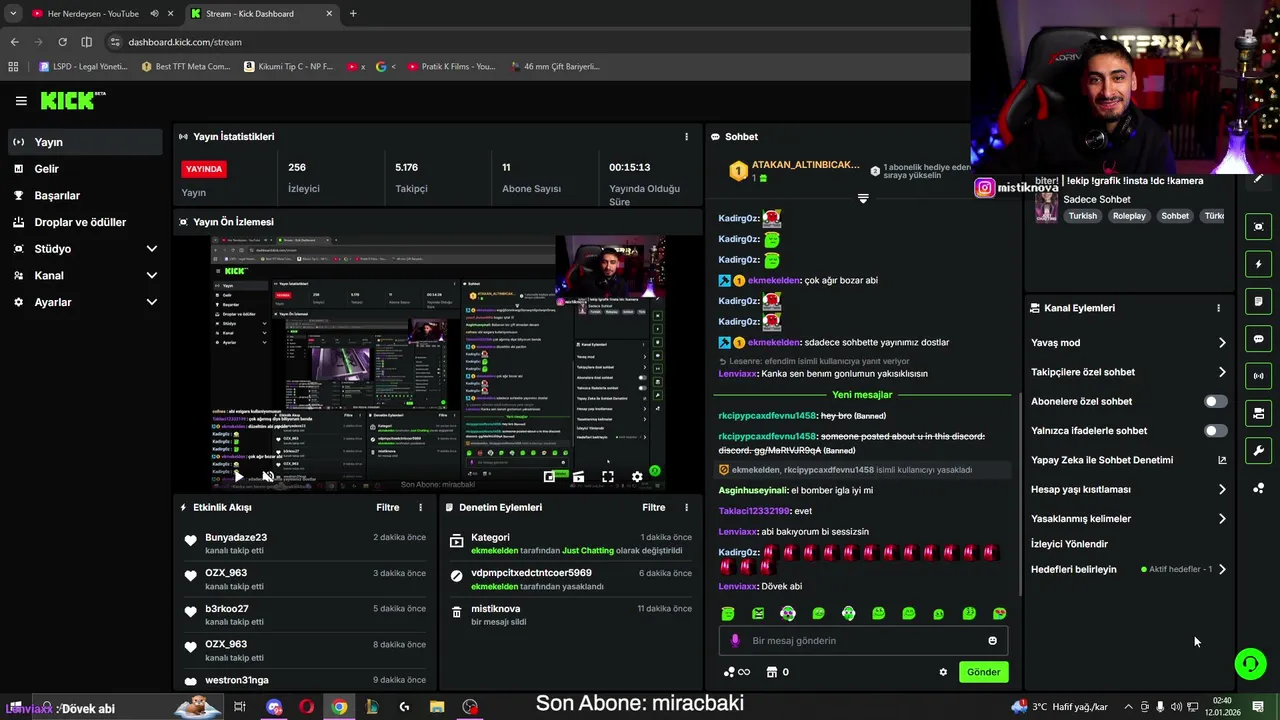Open Droplar ve ödüller page
Viewport: 1280px width, 720px height.
85,222
